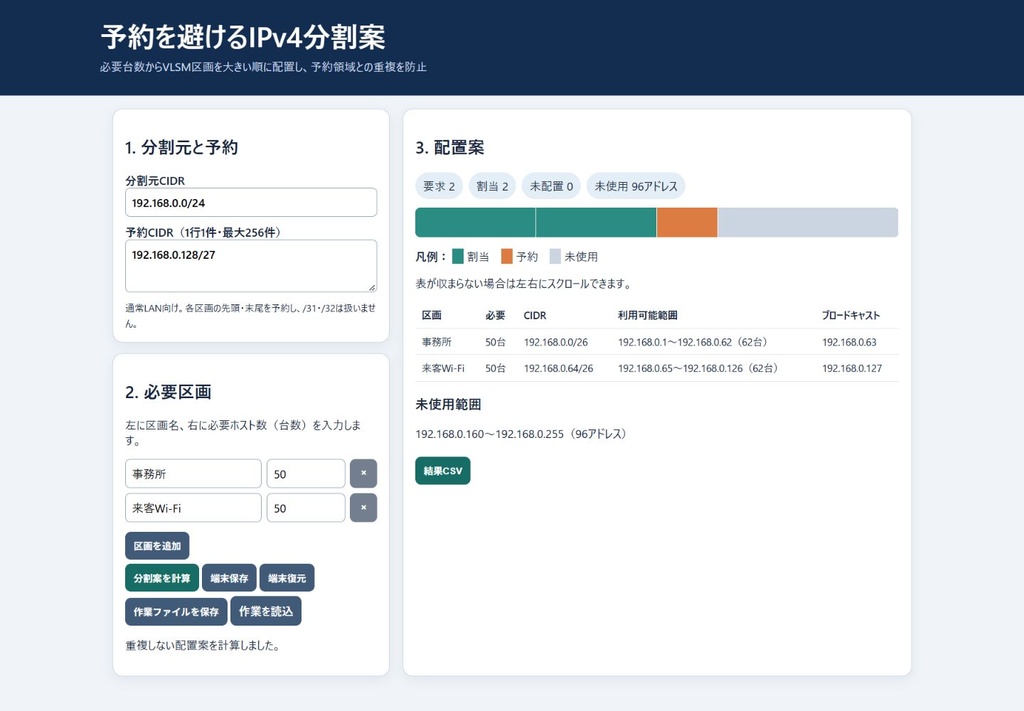Open 作業を読込

click(266, 611)
